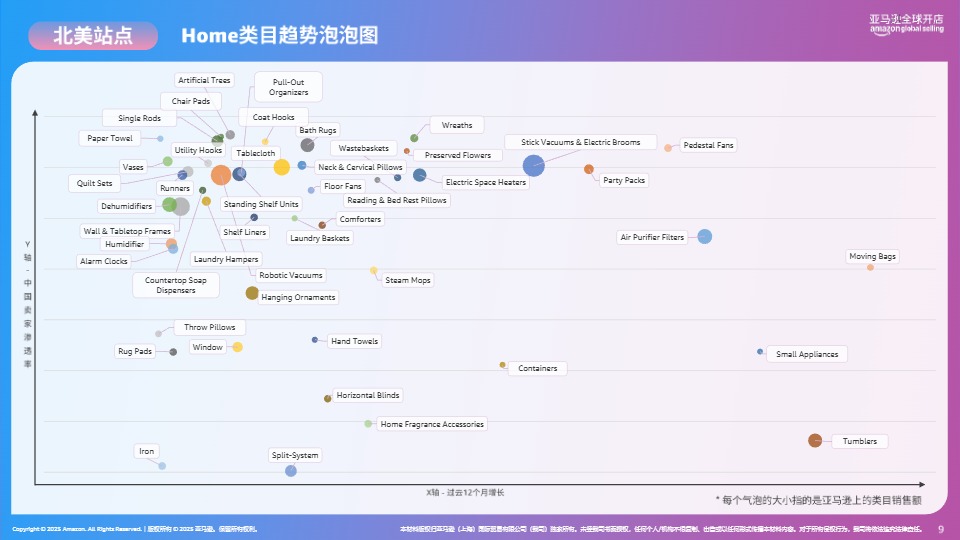This screenshot has height=540, width=960.
Task: Click the Home类目趋势泡泡图 title
Action: (x=280, y=36)
